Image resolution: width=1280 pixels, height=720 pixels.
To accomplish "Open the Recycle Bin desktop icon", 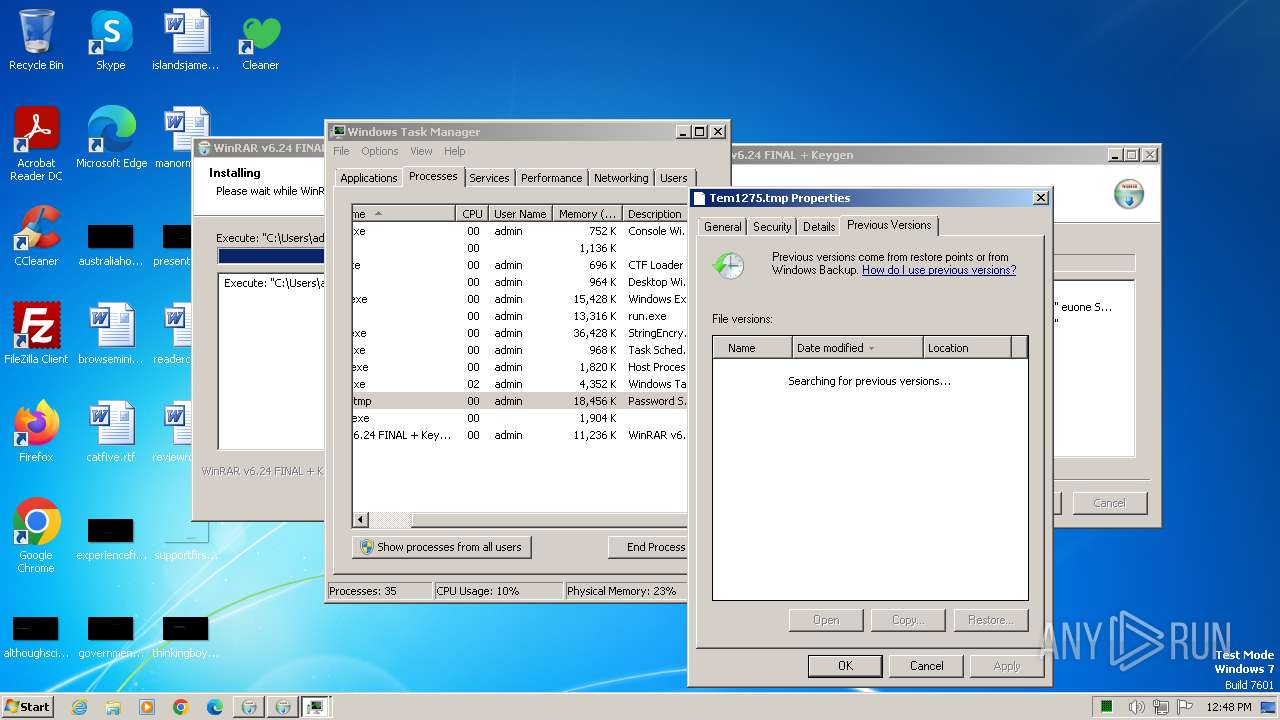I will tap(36, 40).
